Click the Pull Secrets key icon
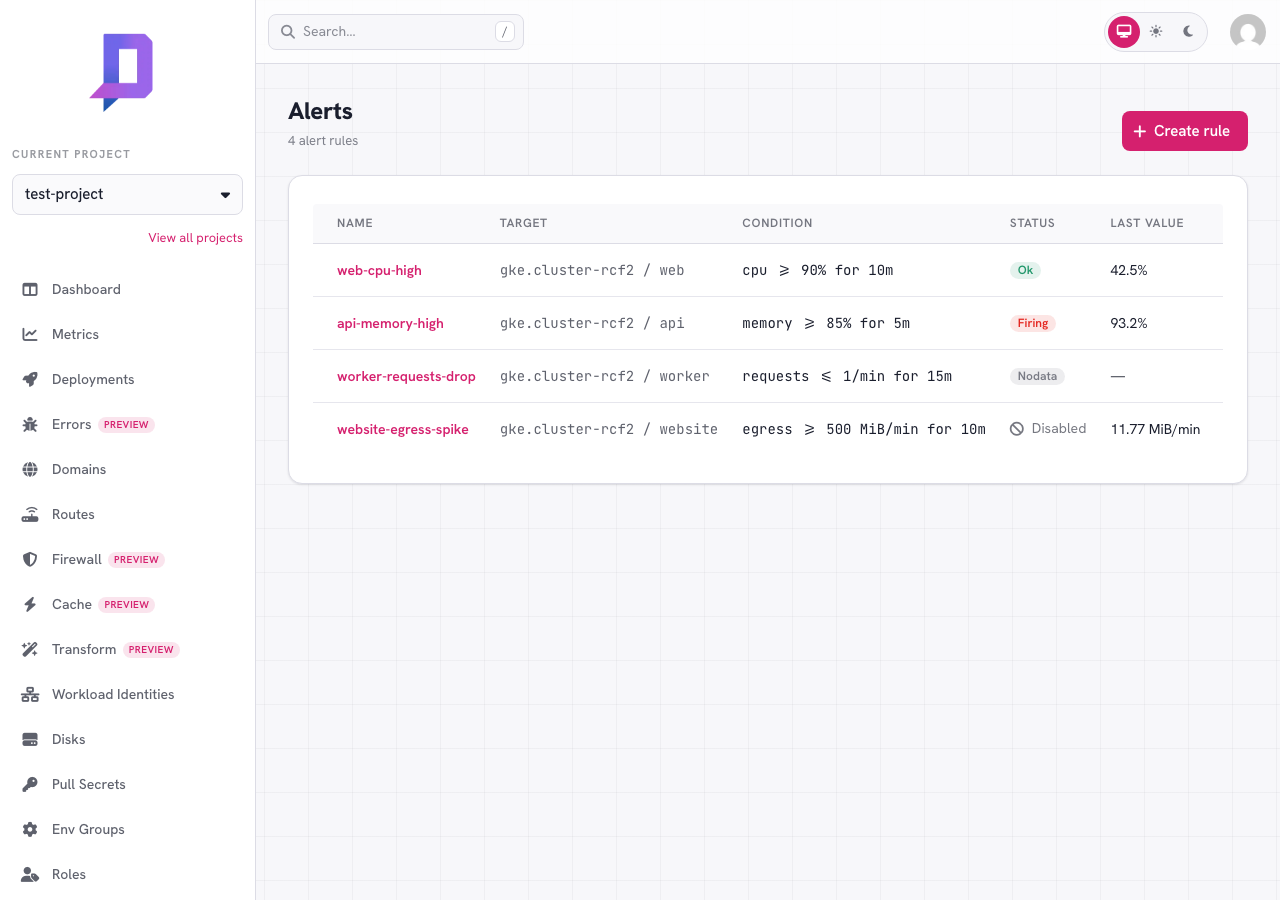1280x900 pixels. (30, 784)
